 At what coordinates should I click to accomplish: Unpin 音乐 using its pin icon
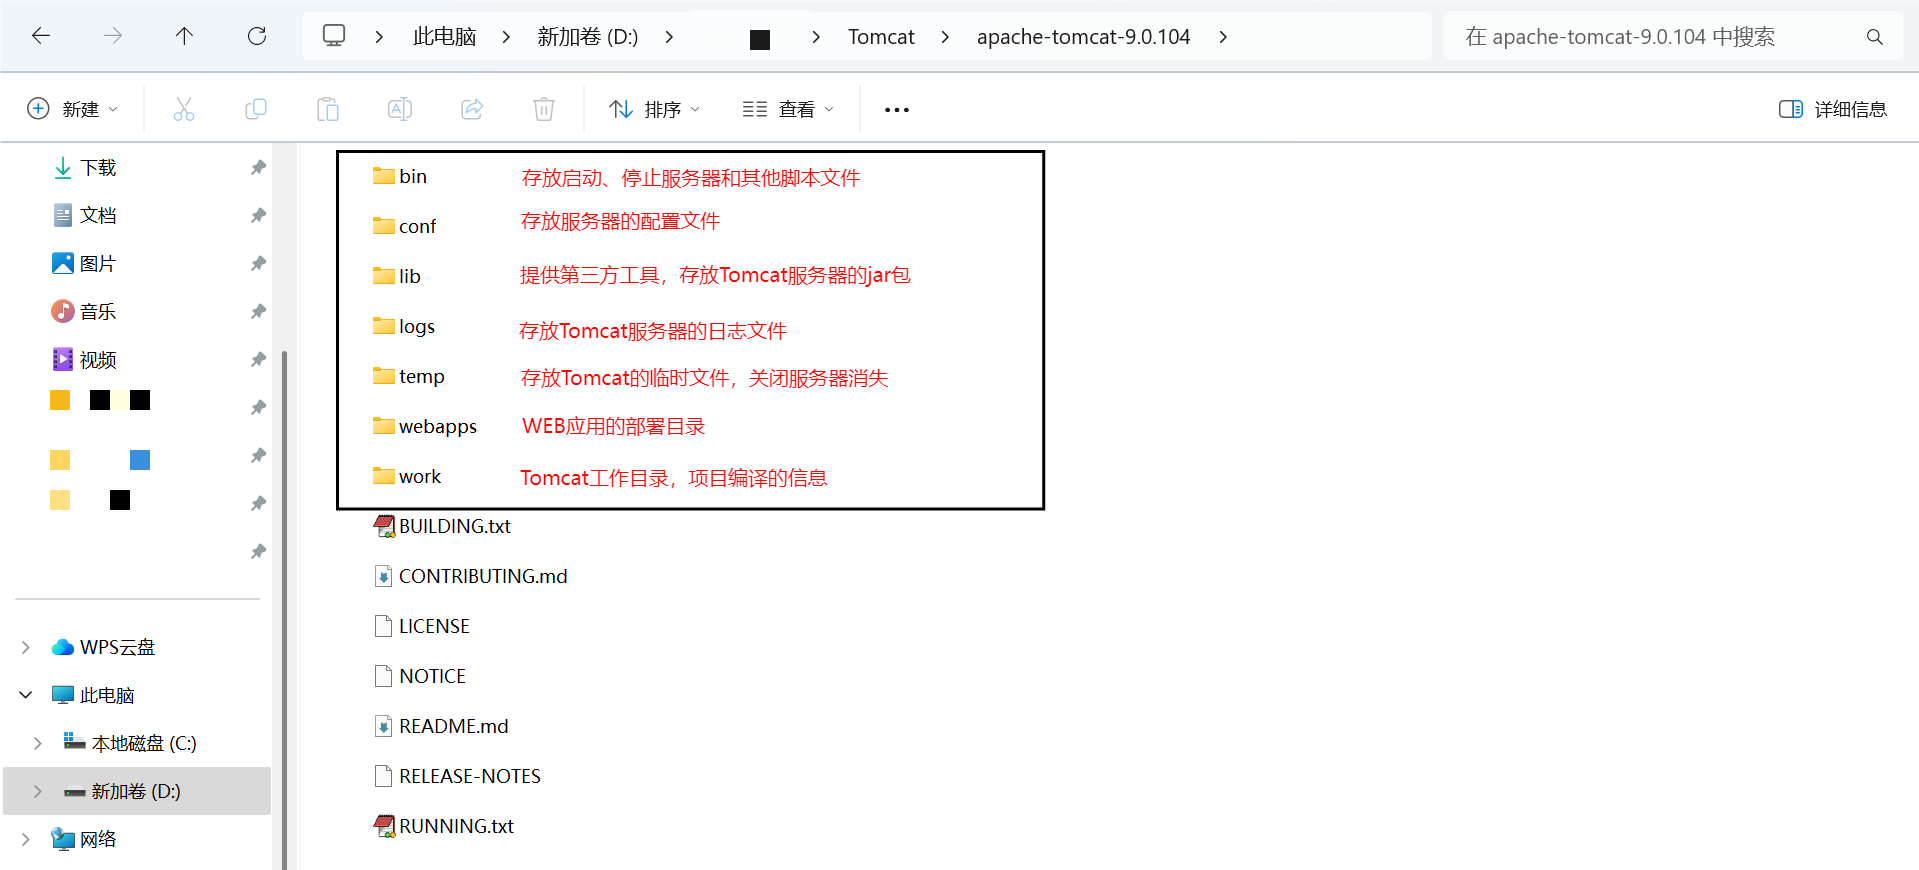[258, 312]
